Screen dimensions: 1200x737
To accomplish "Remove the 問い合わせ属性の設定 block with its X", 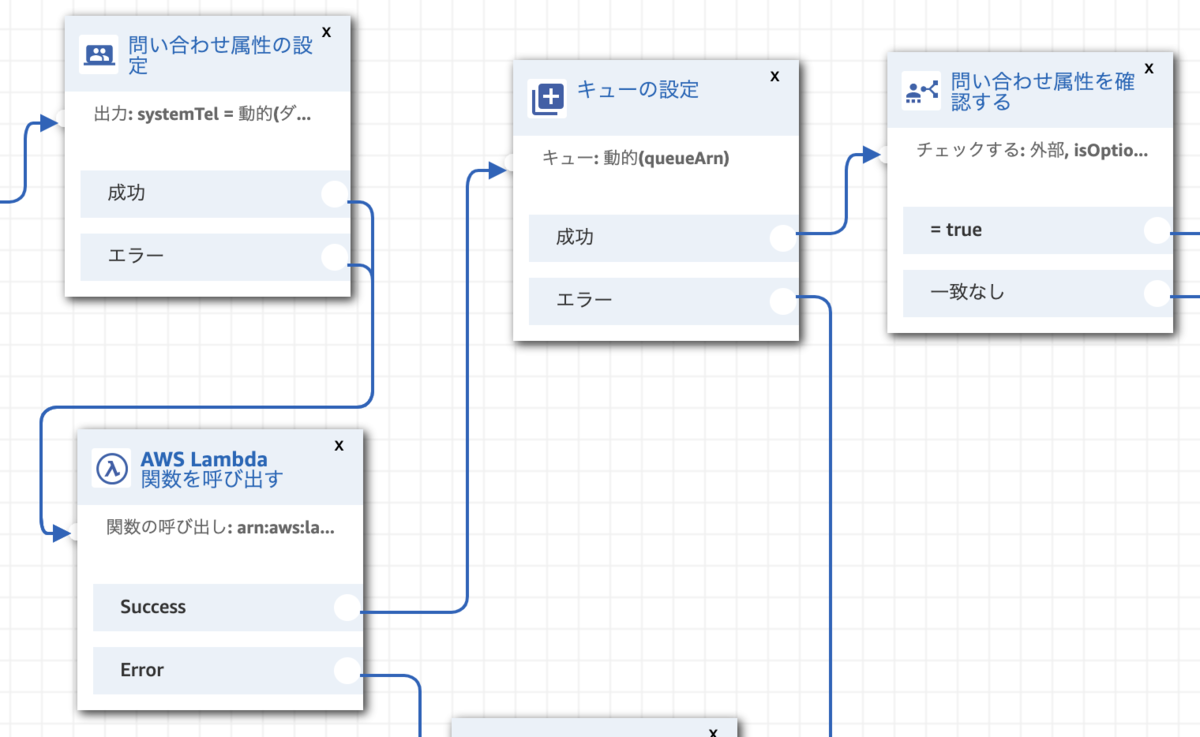I will [x=326, y=32].
